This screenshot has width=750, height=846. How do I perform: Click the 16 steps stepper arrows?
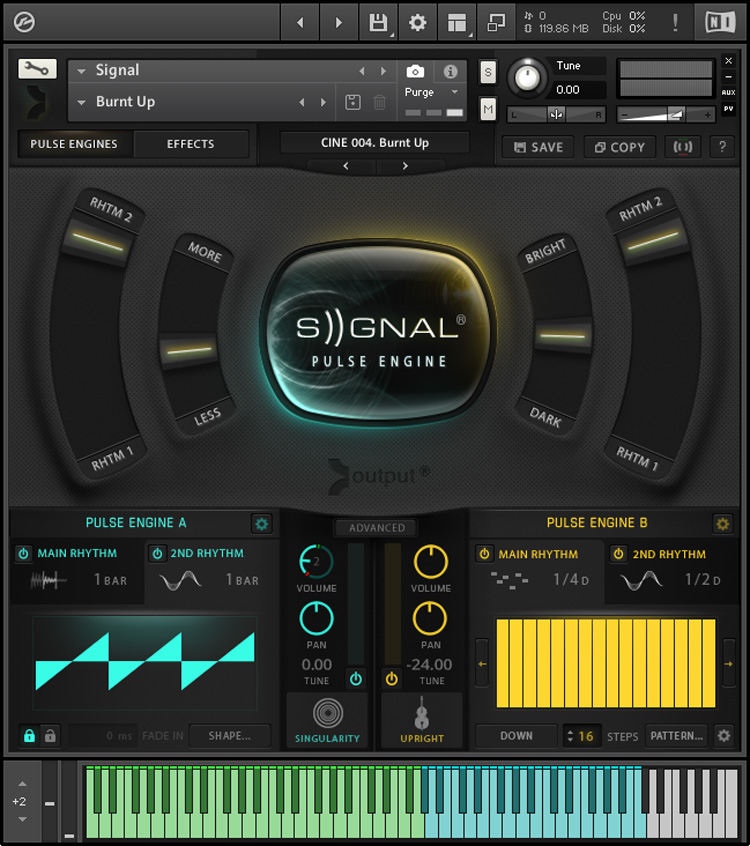570,736
